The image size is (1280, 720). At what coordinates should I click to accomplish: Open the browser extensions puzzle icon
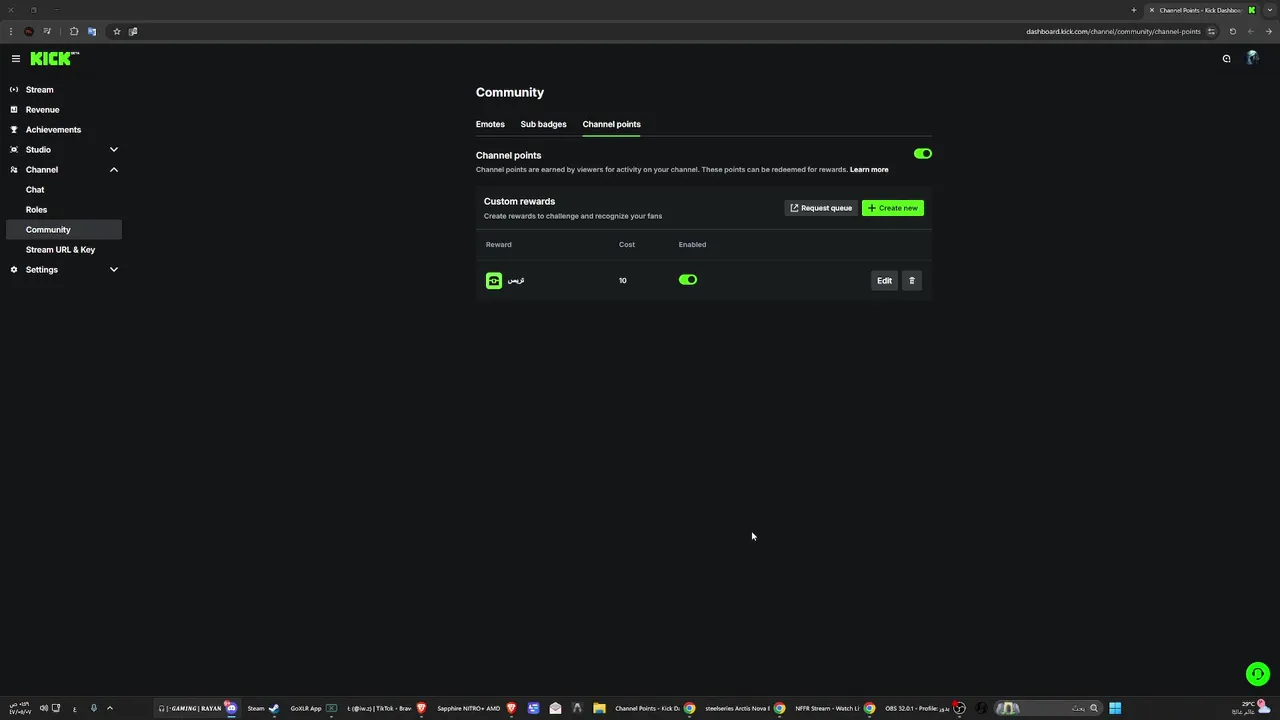(x=74, y=31)
